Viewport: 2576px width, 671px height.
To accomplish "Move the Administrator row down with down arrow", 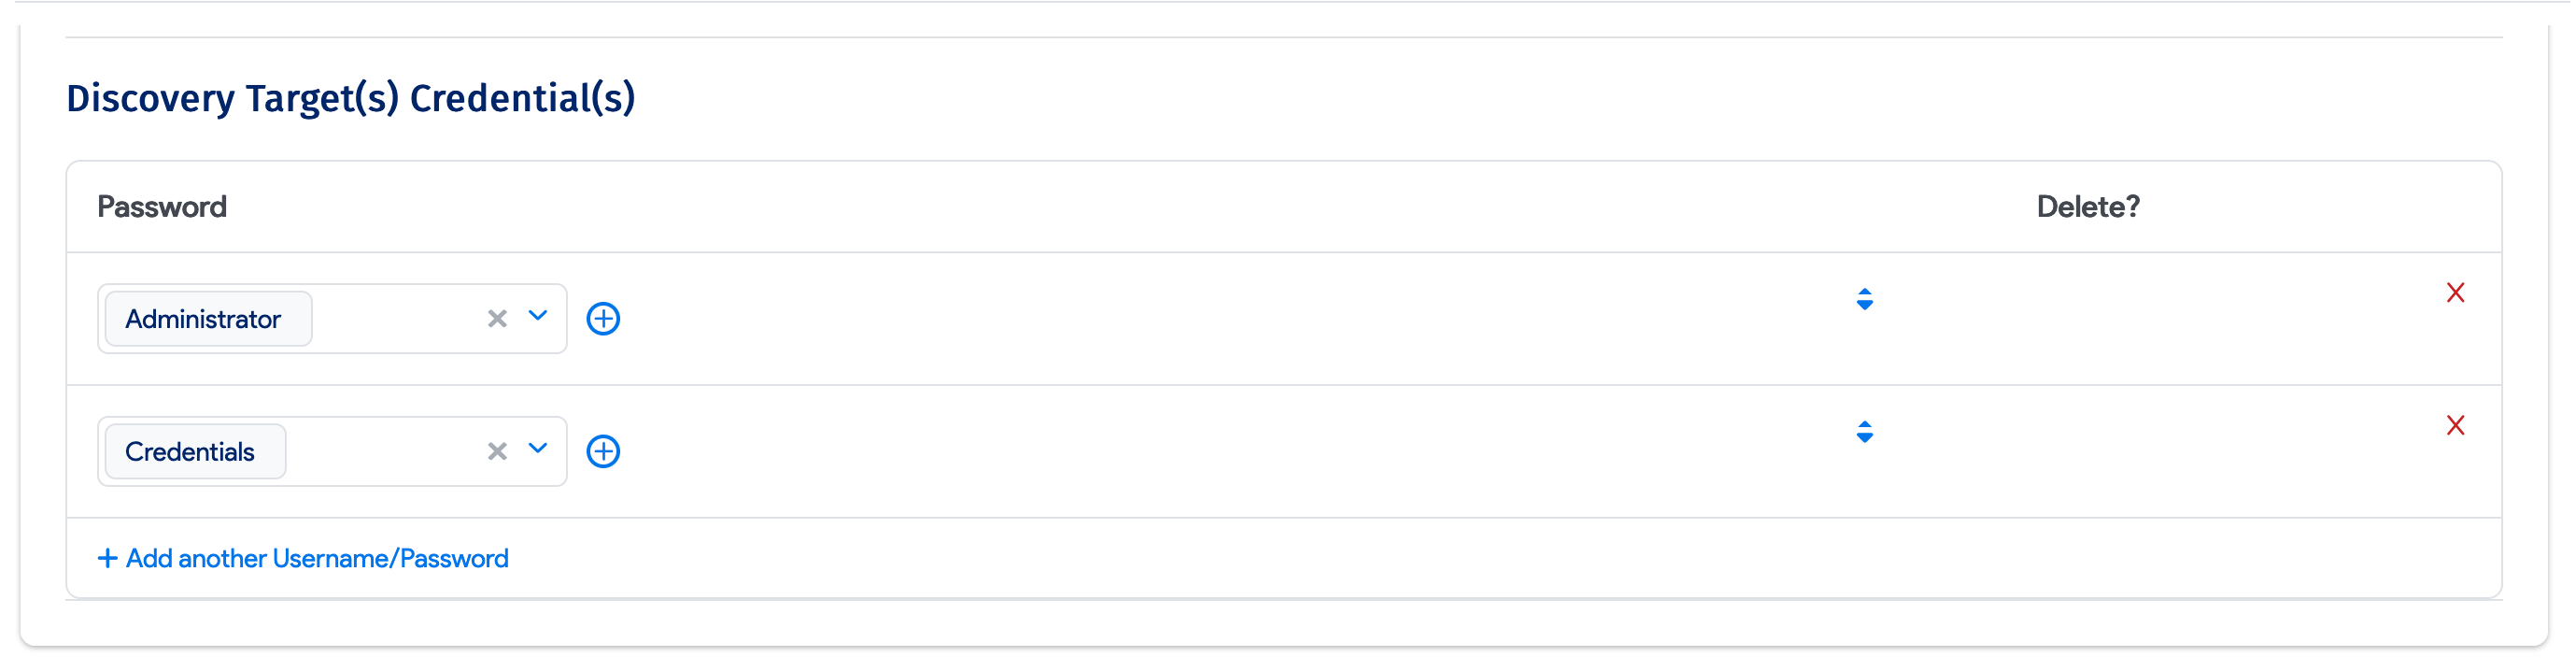I will tap(1865, 306).
